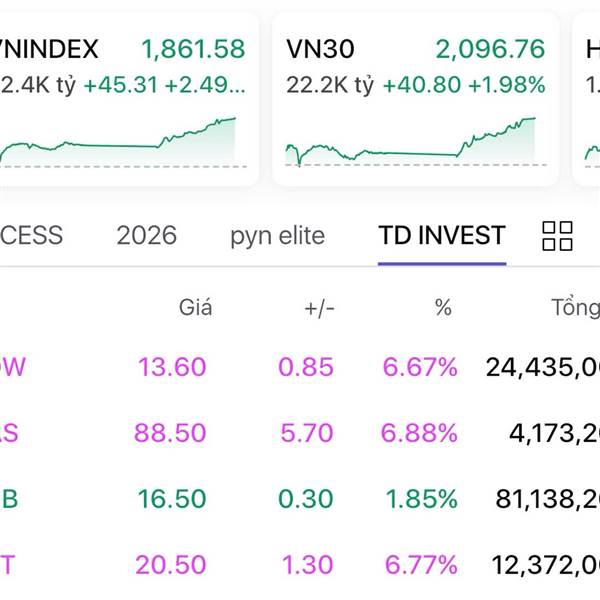600x600 pixels.
Task: Open the 2026 watchlist tab
Action: (x=146, y=236)
